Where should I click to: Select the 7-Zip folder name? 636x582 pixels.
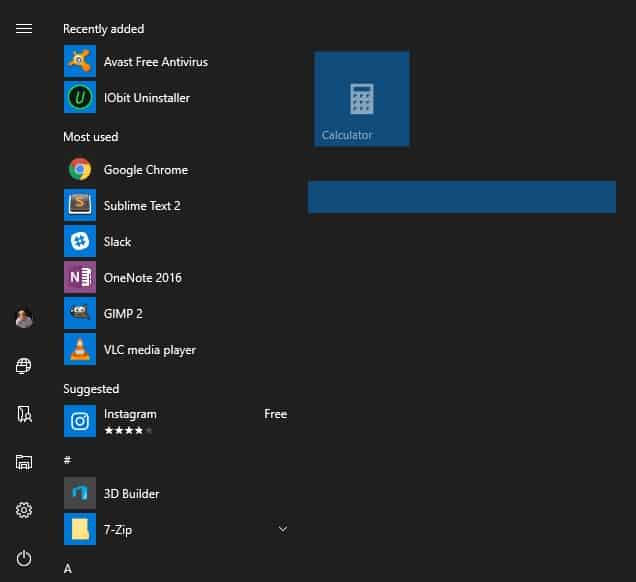pos(118,530)
